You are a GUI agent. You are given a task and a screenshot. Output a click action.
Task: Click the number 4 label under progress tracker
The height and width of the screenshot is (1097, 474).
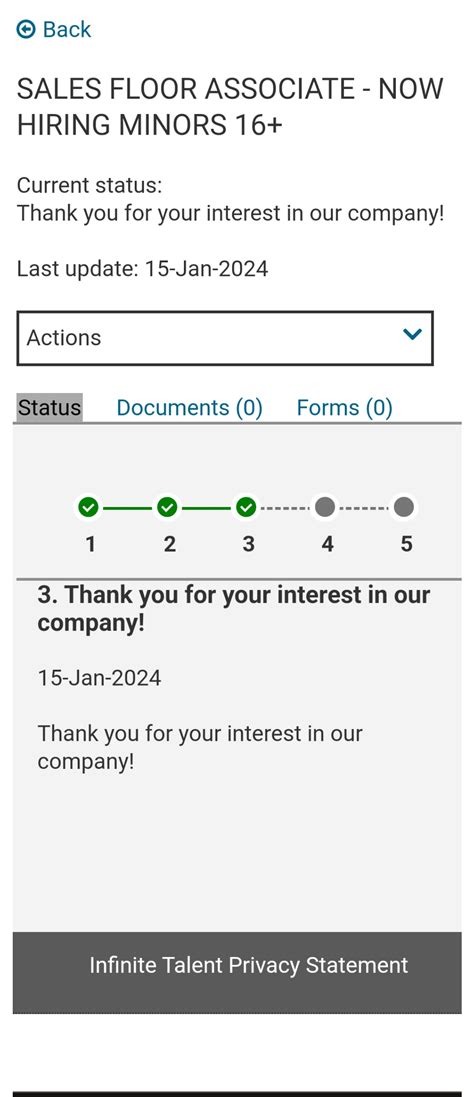pyautogui.click(x=327, y=544)
